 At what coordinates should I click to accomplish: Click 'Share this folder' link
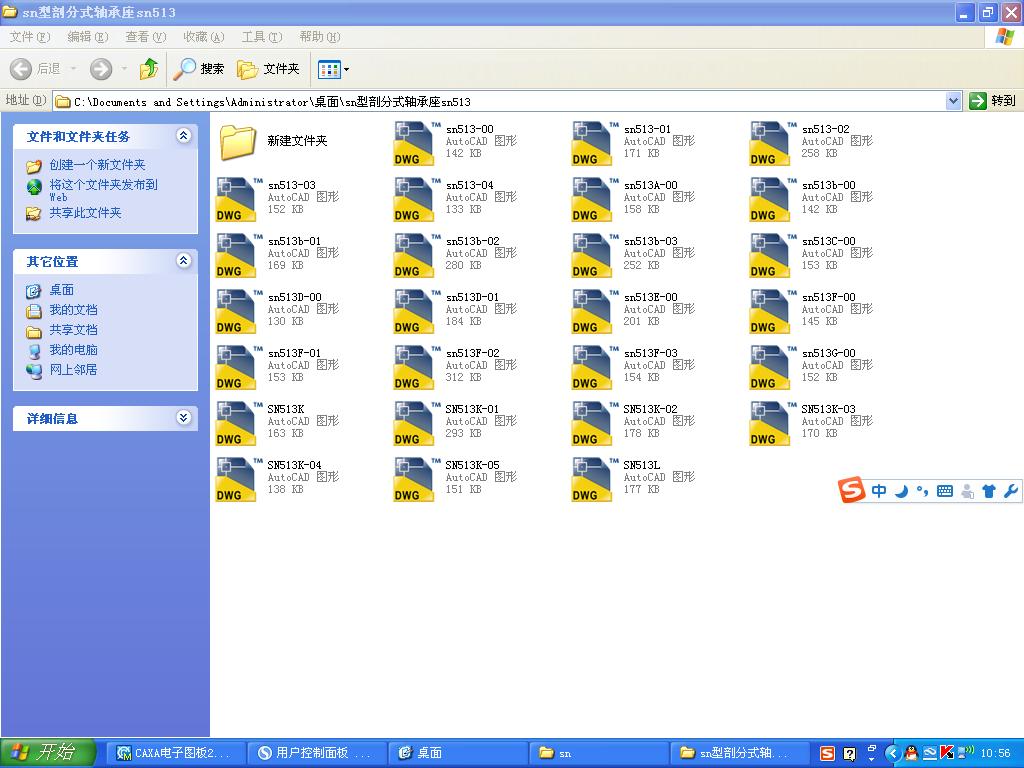point(85,213)
